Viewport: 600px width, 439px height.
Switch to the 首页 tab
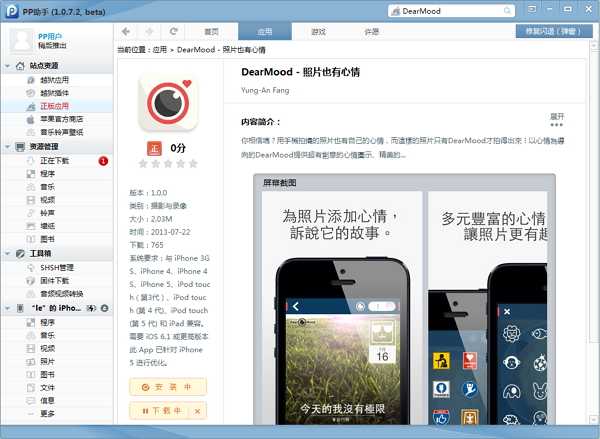[211, 31]
